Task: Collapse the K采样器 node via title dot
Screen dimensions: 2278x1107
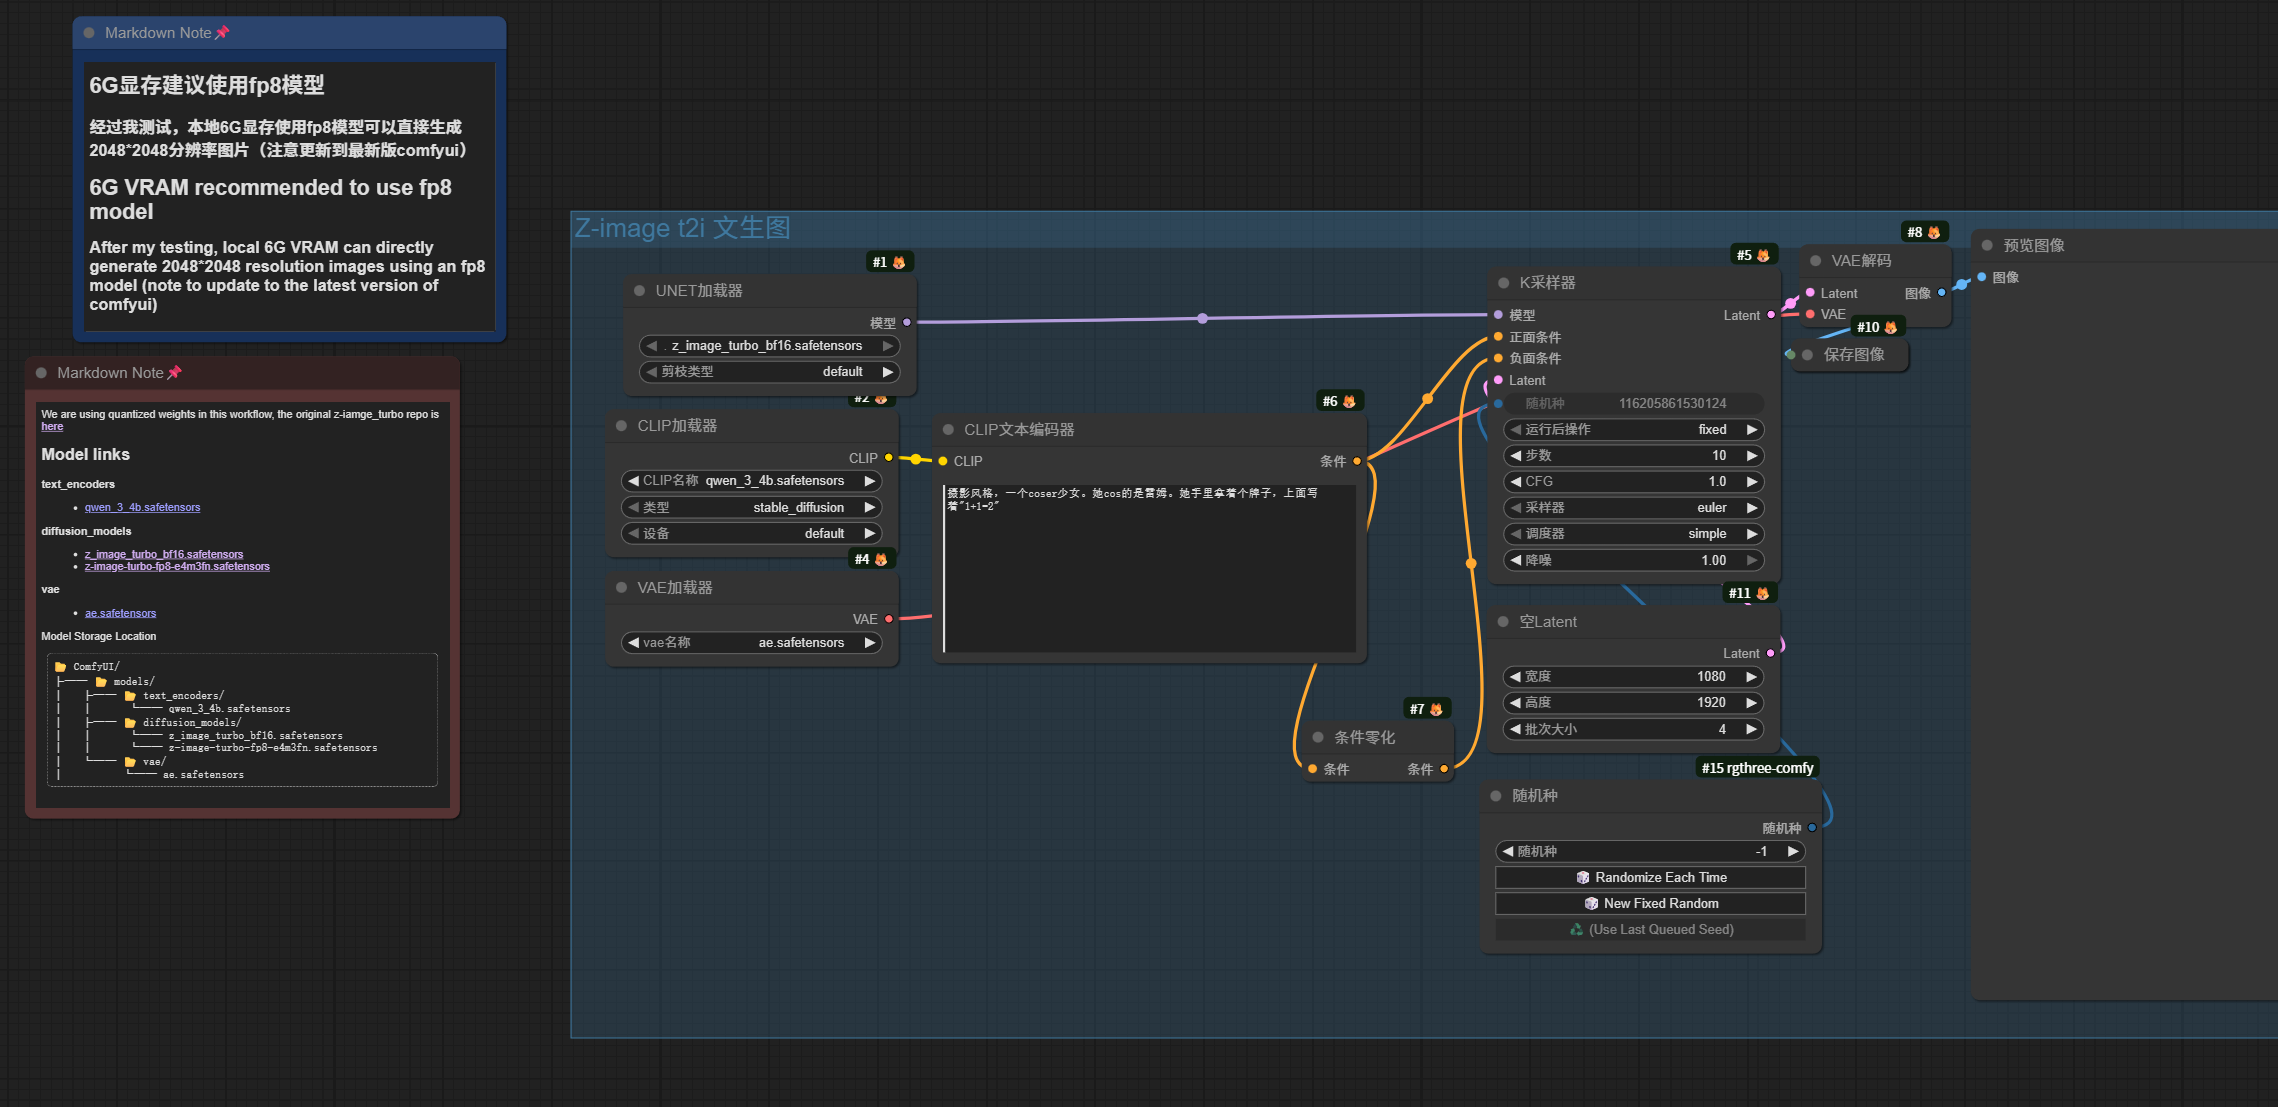Action: [1503, 283]
